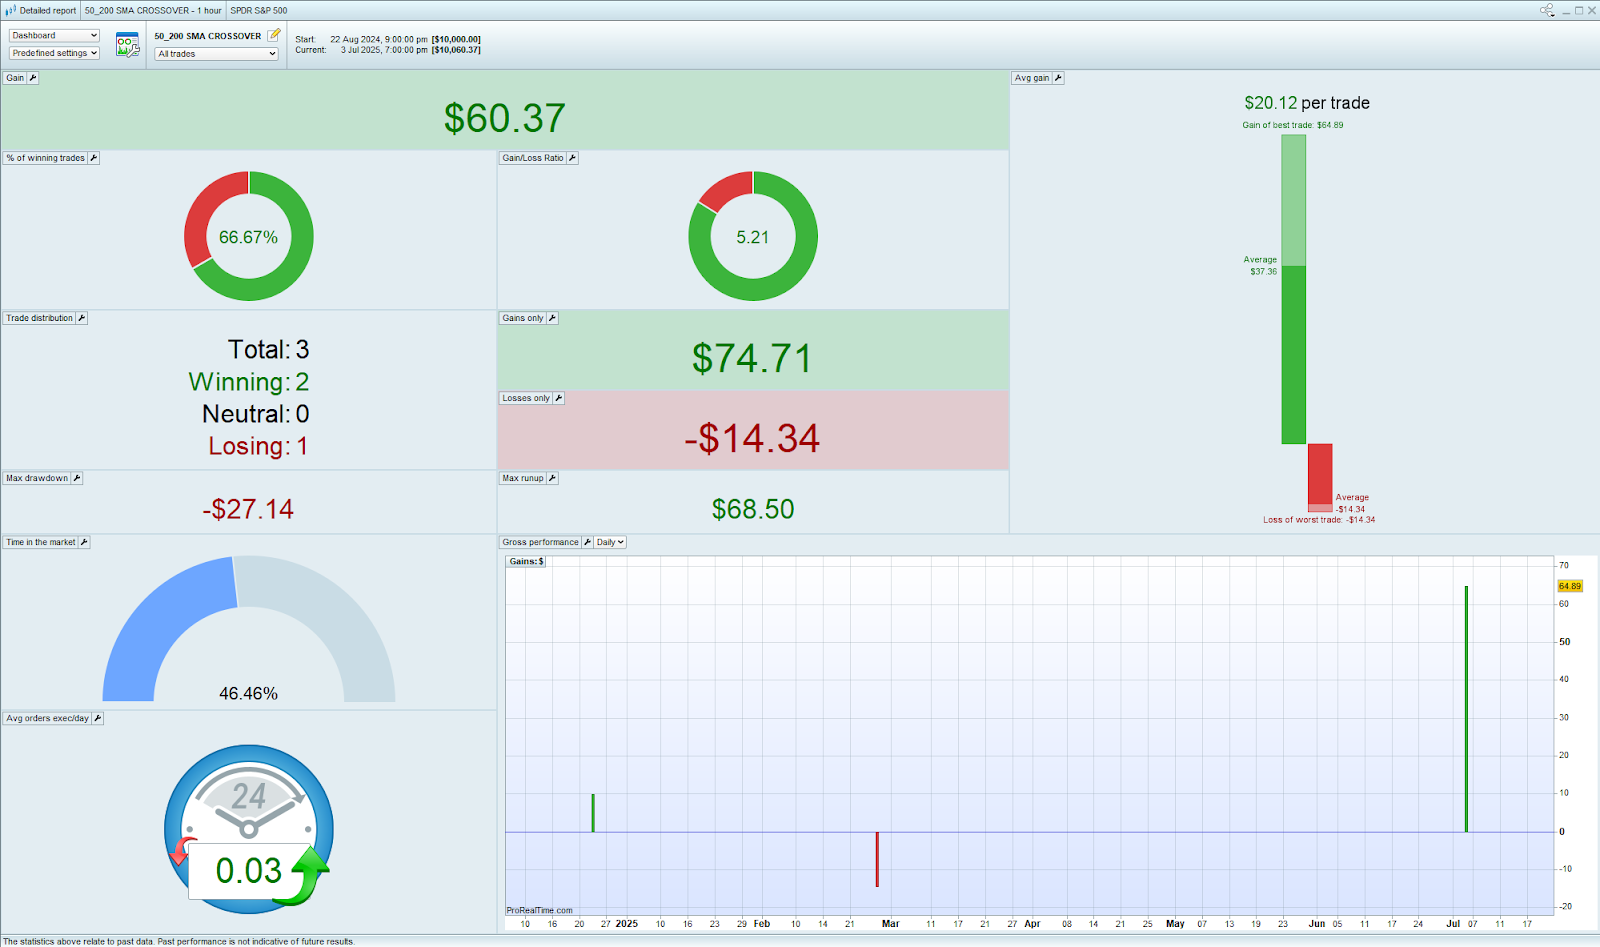Viewport: 1600px width, 947px height.
Task: Select the 50_200 SMA CROSSOVER - 1 hour tab
Action: click(153, 11)
